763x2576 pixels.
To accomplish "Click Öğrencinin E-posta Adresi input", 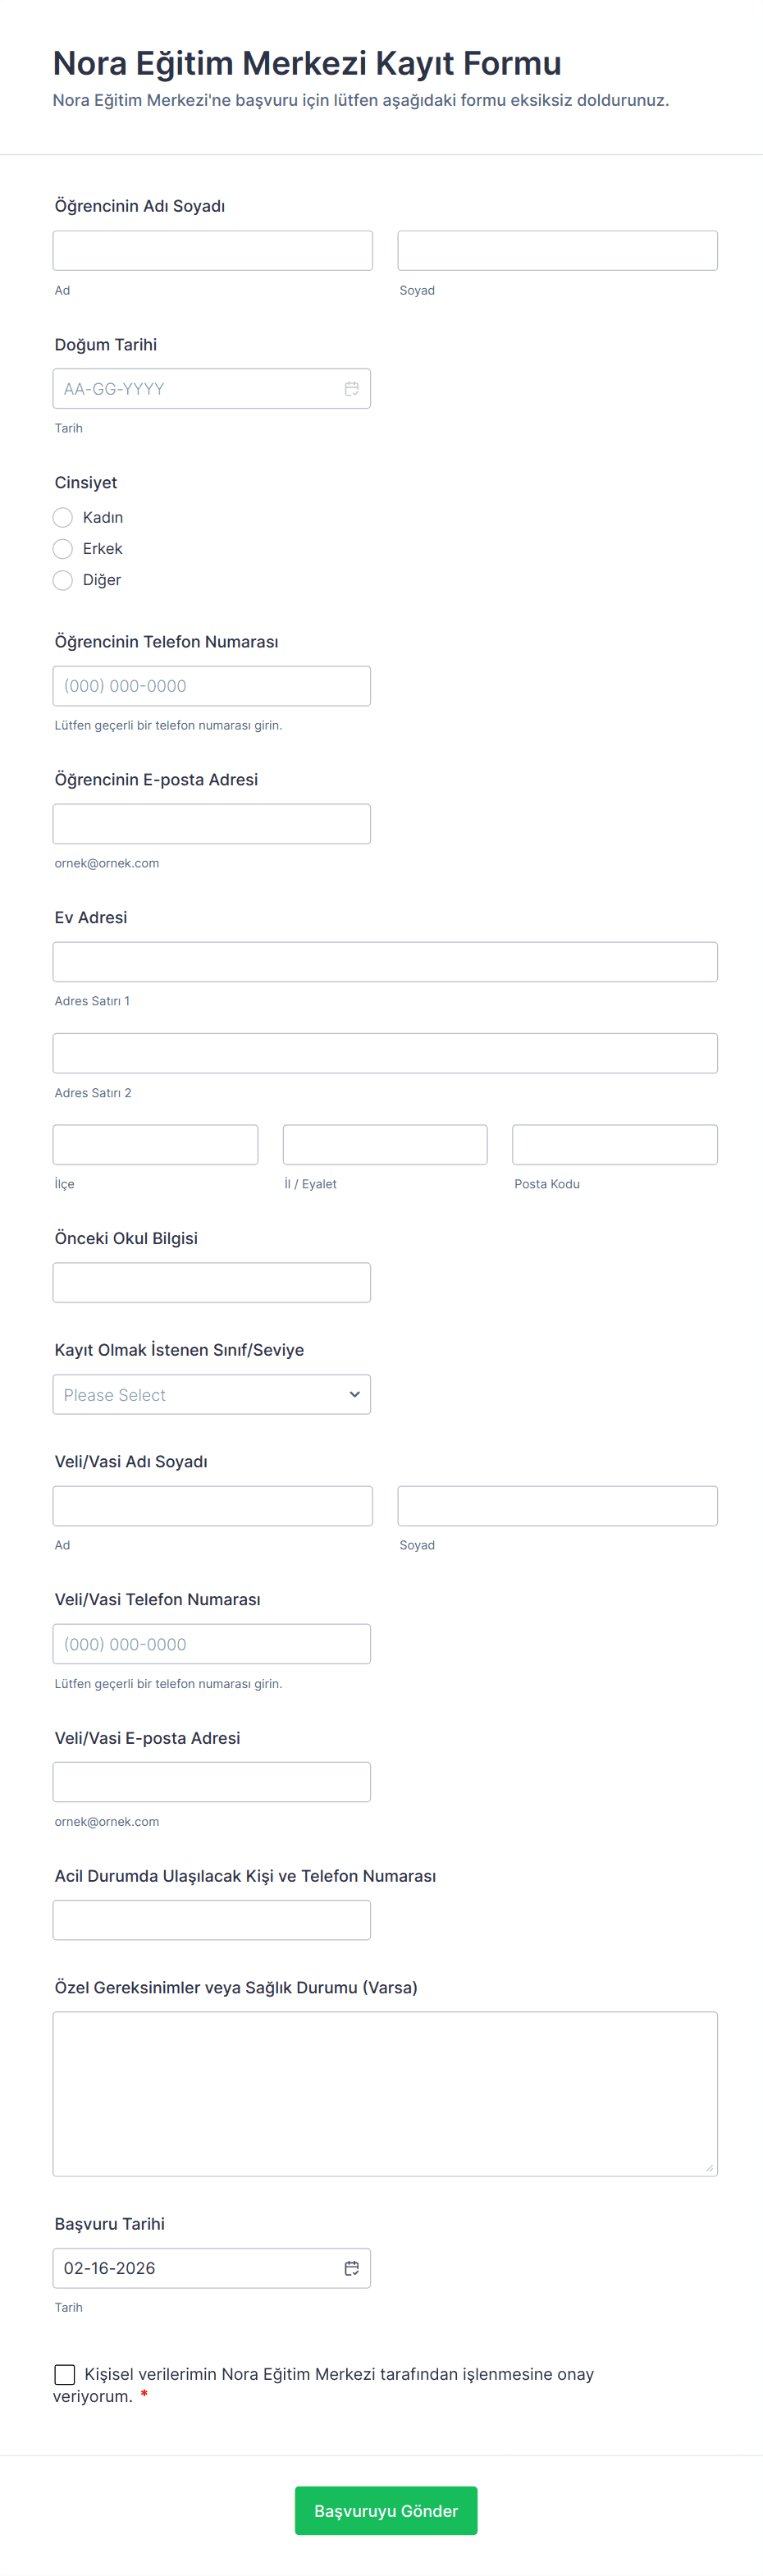I will click(x=211, y=824).
